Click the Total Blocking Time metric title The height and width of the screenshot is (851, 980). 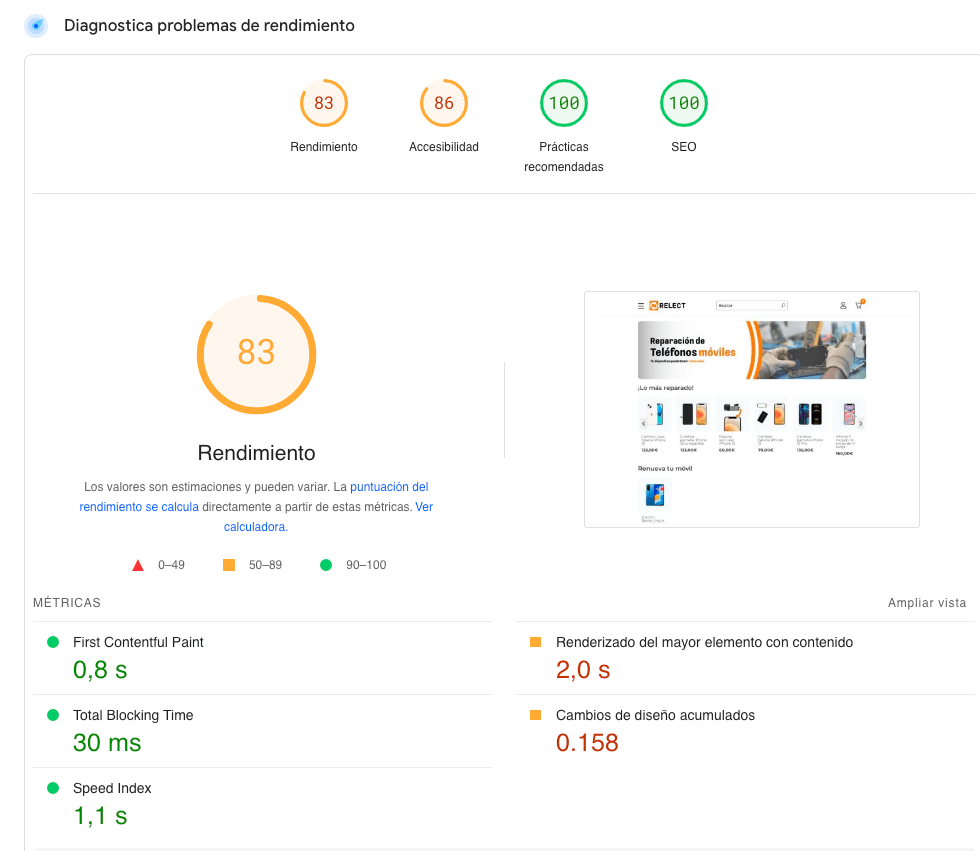pyautogui.click(x=133, y=715)
